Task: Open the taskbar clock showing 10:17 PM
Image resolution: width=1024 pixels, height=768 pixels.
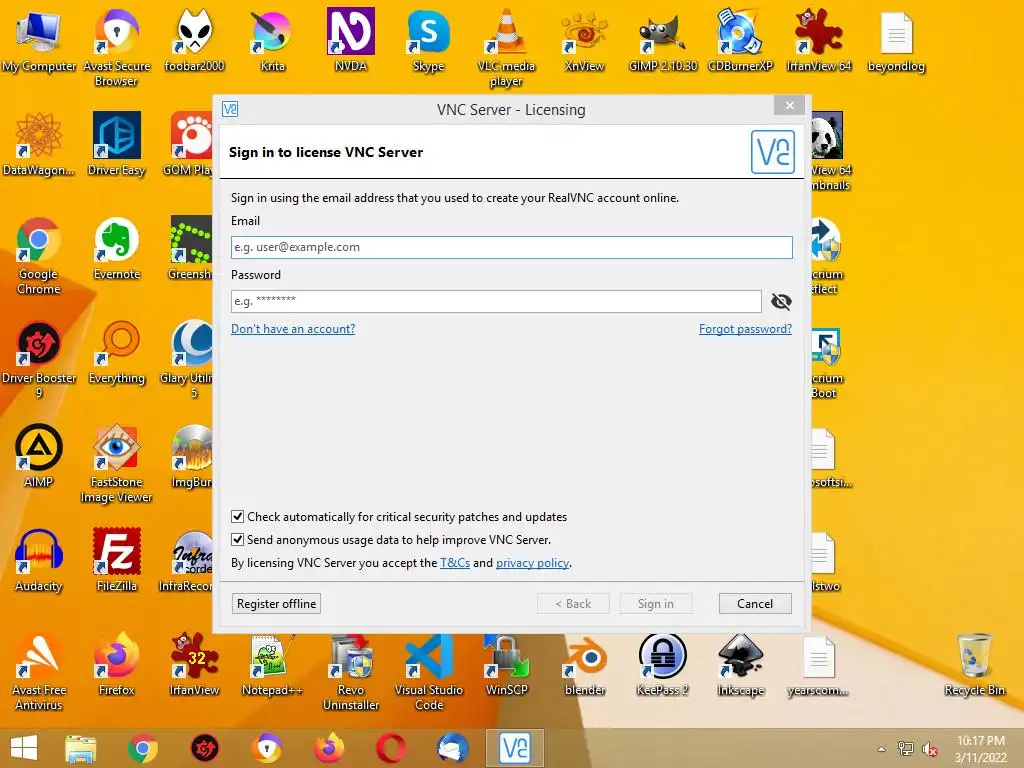Action: (x=980, y=749)
